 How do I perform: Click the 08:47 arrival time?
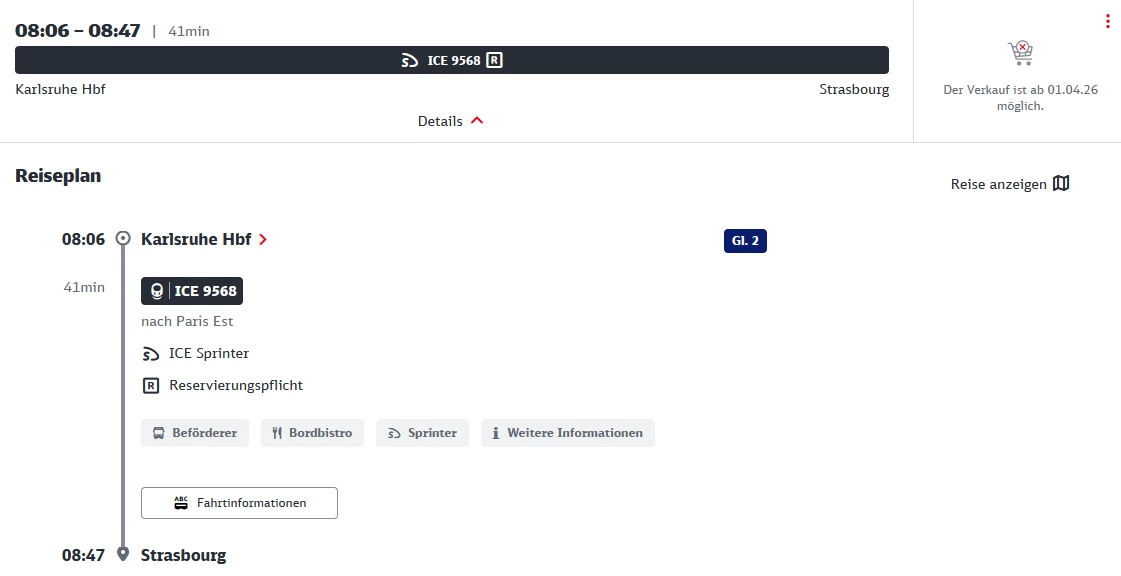coord(83,555)
